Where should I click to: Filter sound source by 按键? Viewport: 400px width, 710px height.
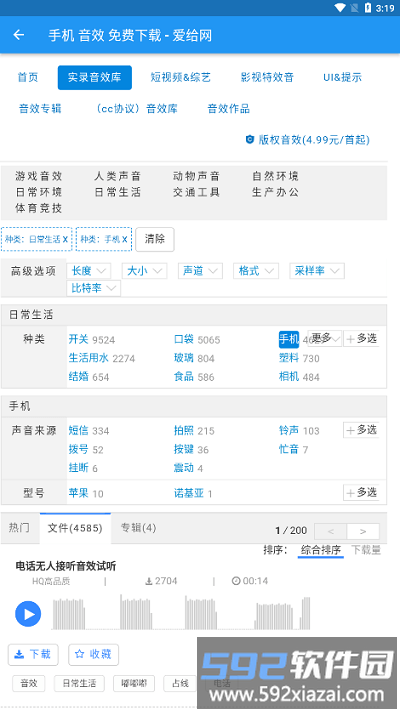(184, 449)
